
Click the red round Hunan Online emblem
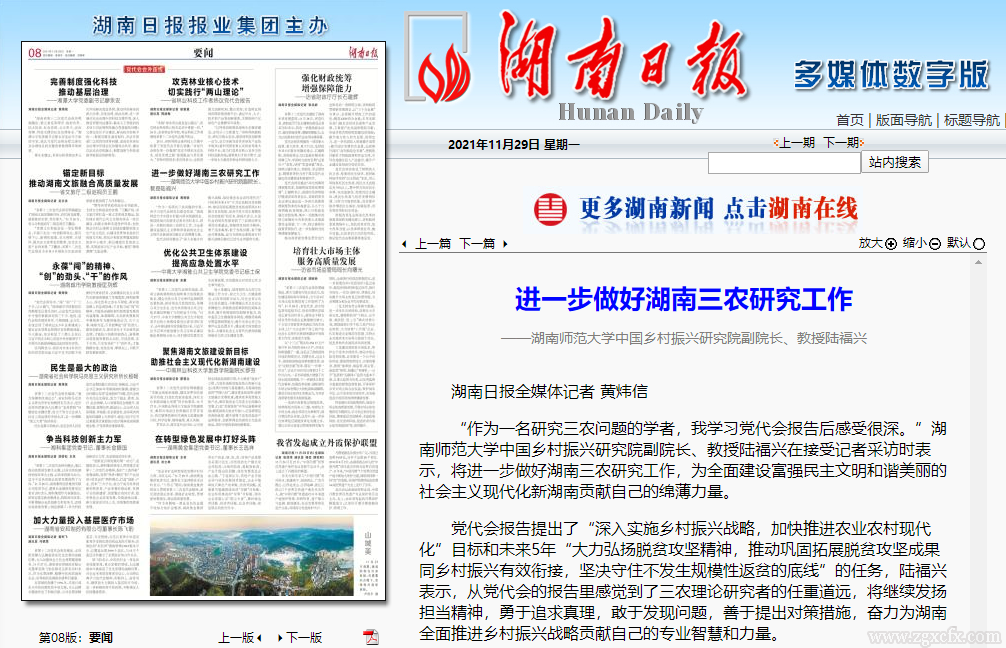click(550, 209)
